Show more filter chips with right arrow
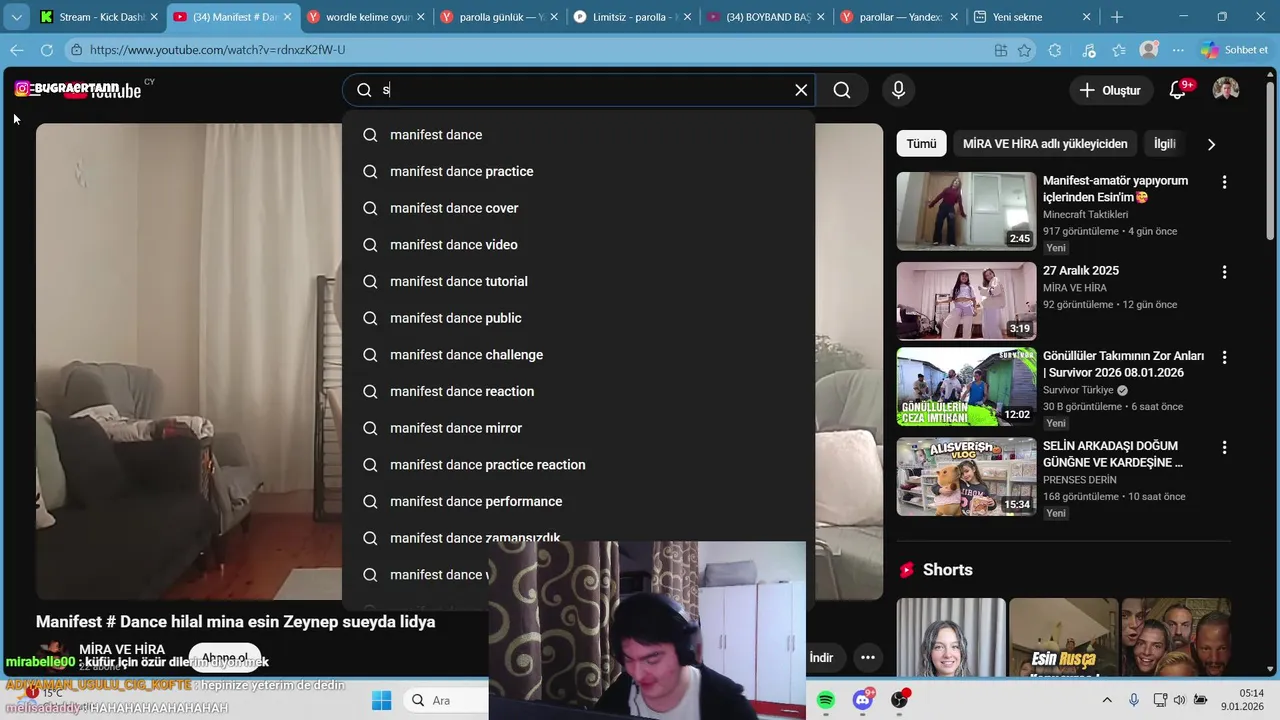 click(1211, 144)
